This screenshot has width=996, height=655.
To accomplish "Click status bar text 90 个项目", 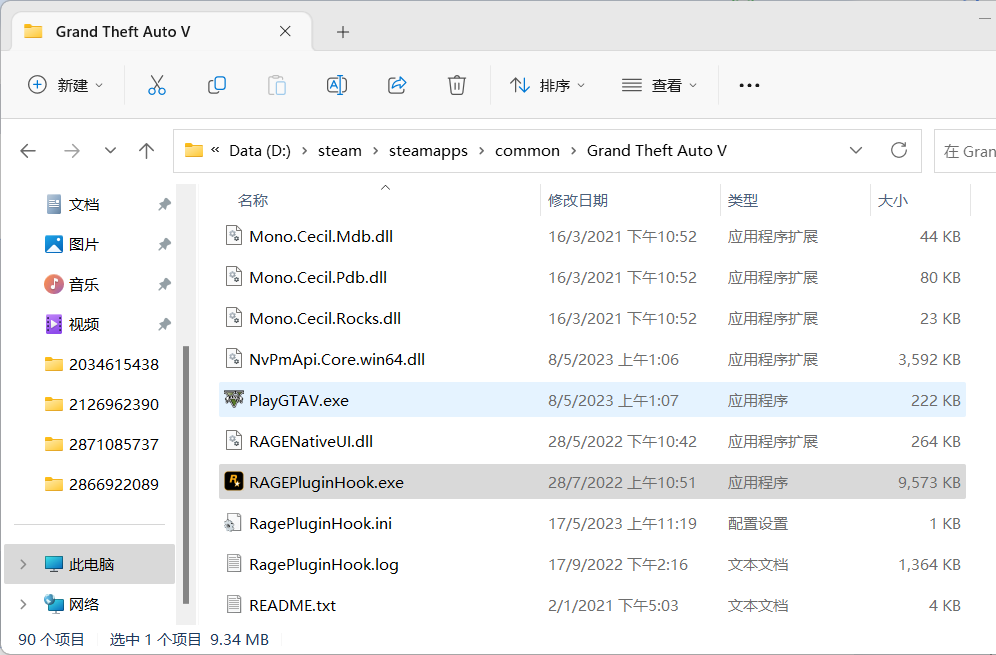I will coord(51,639).
